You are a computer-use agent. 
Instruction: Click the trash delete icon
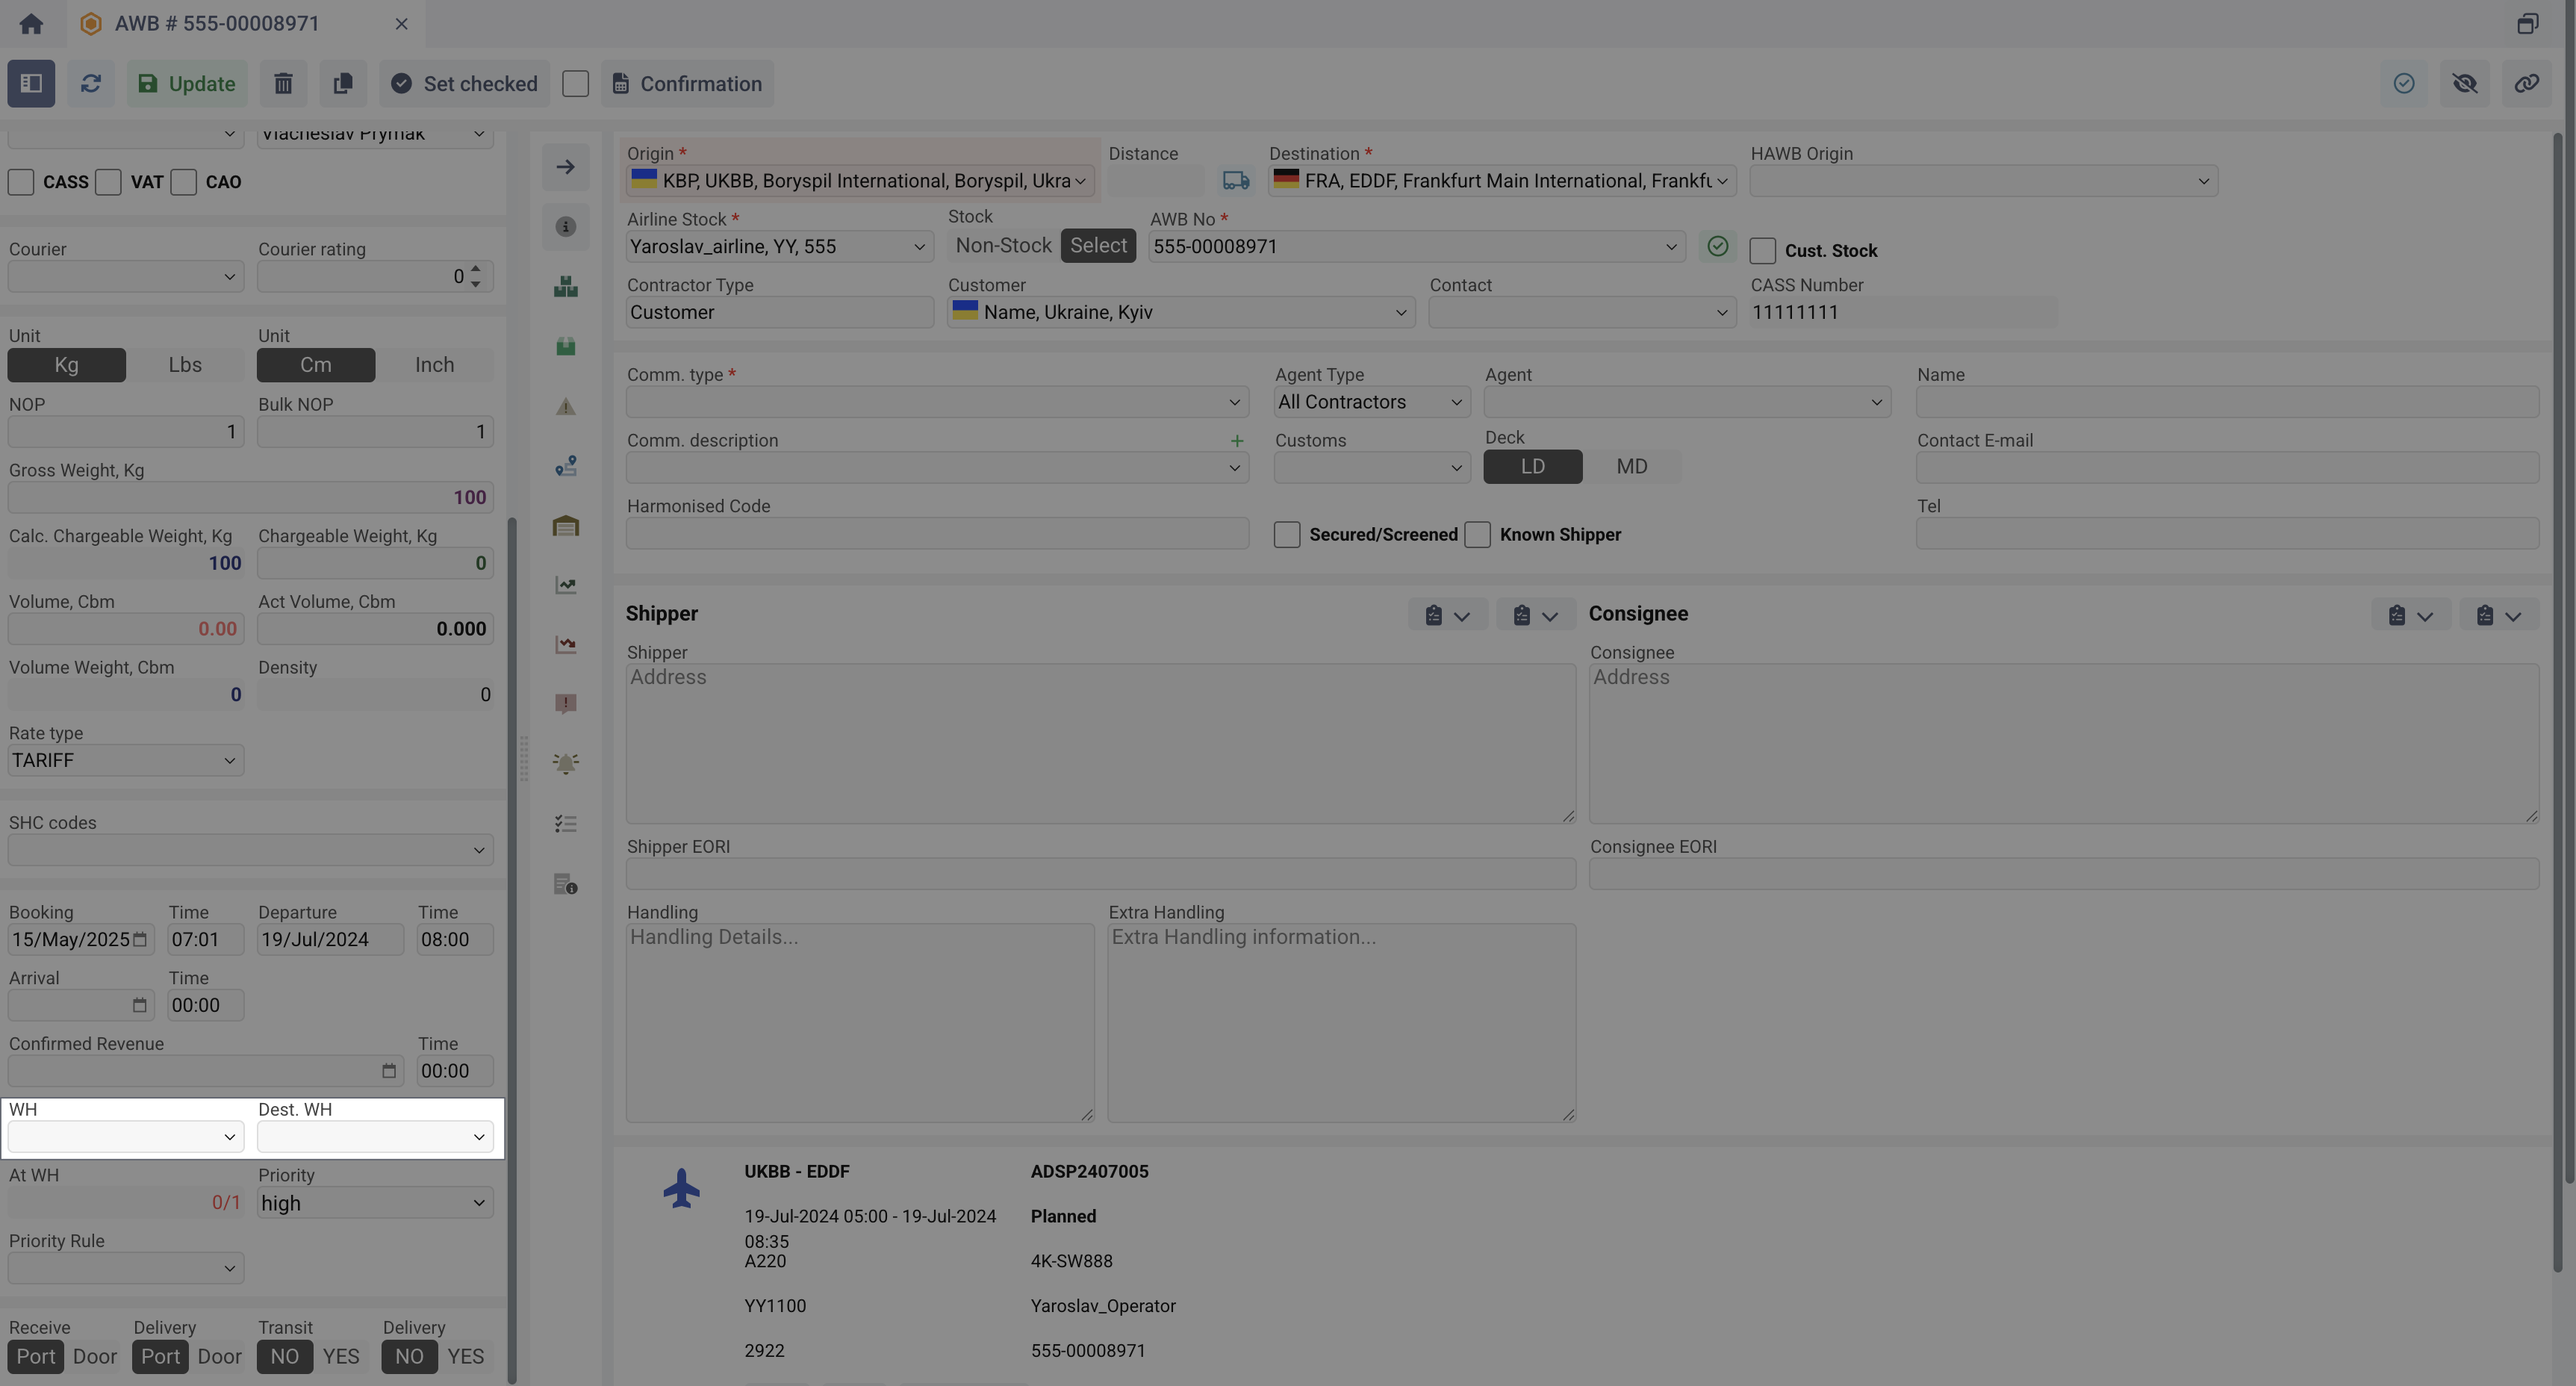tap(283, 84)
